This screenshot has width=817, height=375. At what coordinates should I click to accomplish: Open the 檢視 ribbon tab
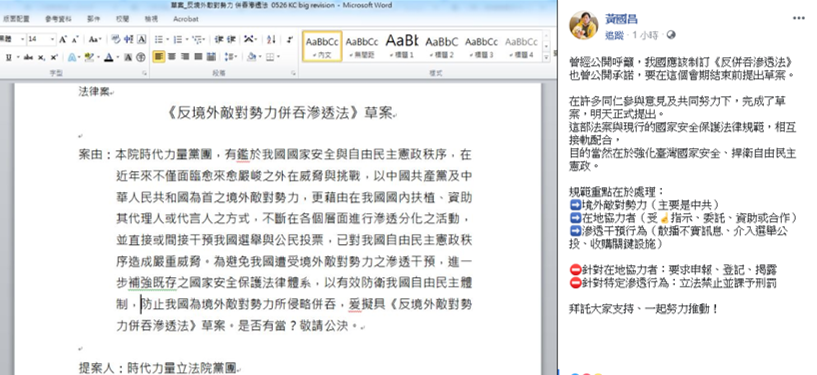[x=151, y=19]
